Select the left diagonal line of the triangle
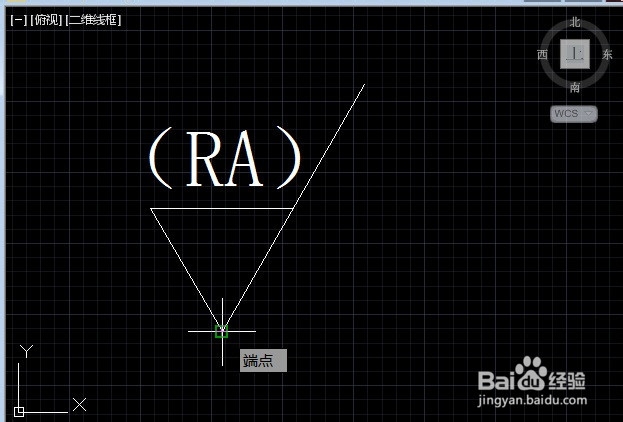The width and height of the screenshot is (623, 422). tap(186, 269)
